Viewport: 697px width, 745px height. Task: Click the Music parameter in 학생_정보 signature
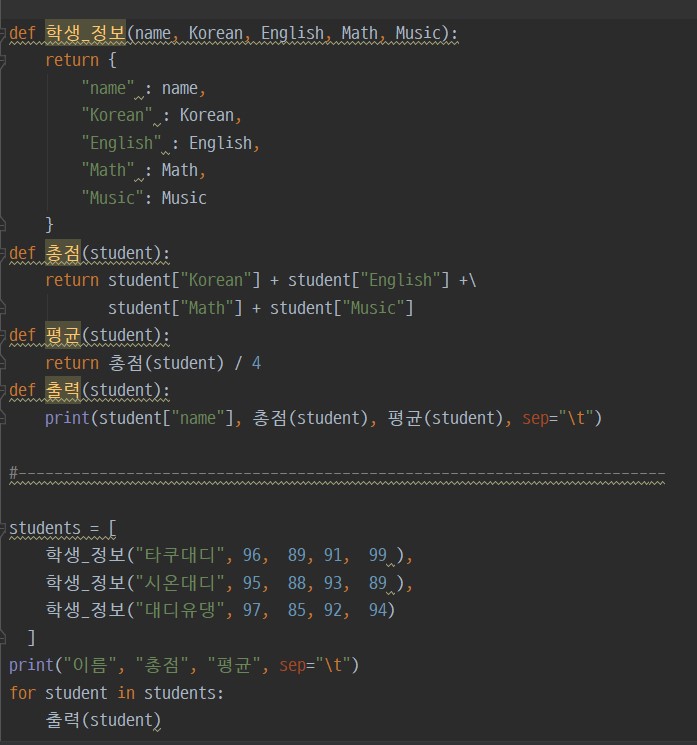coord(418,33)
